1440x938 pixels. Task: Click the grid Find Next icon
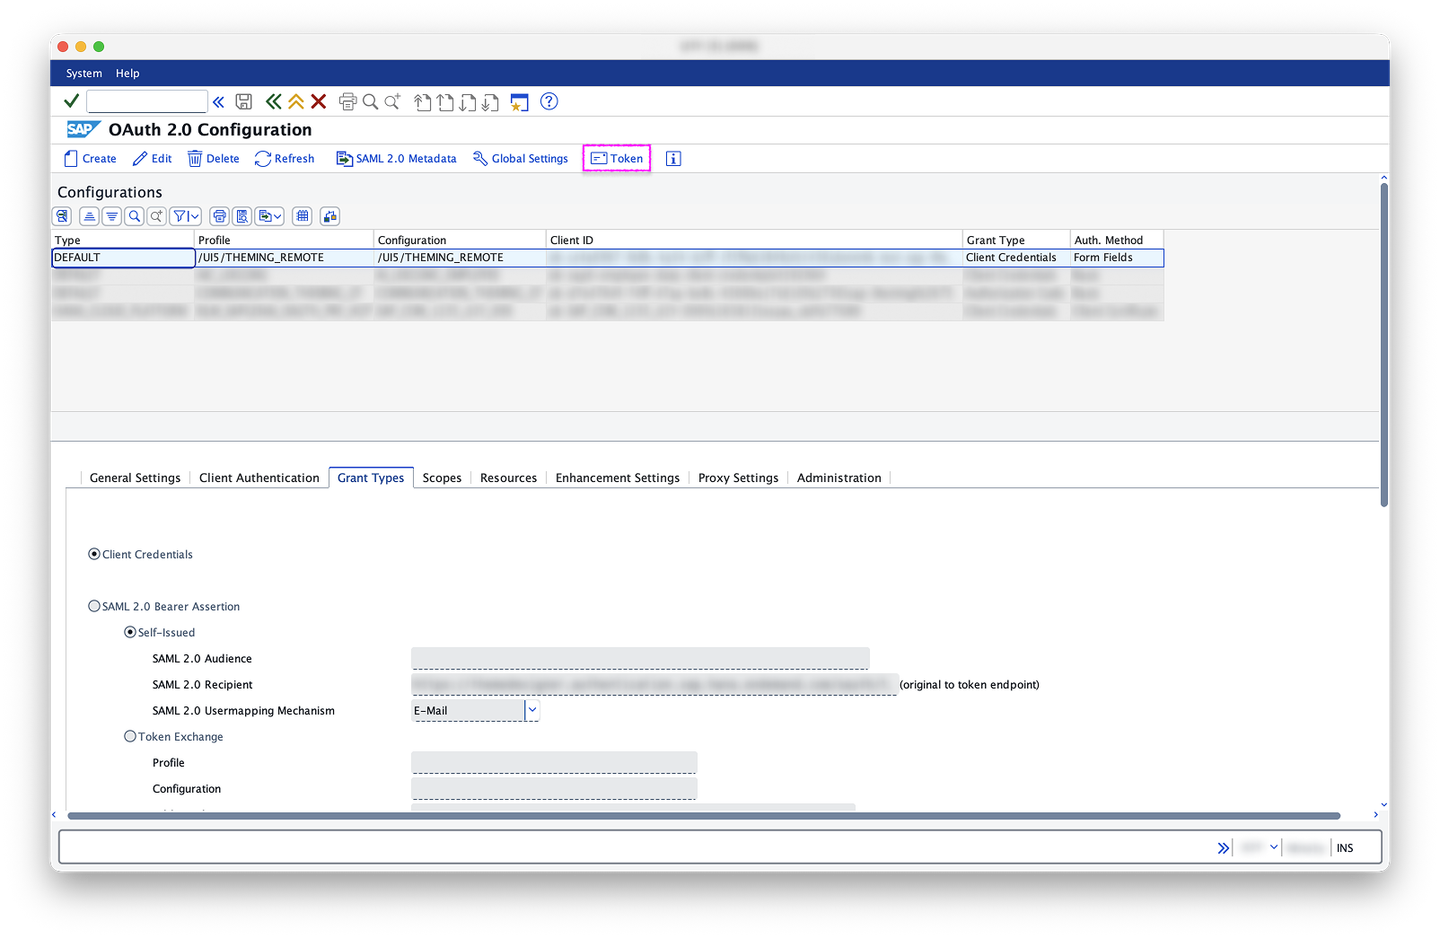click(156, 216)
